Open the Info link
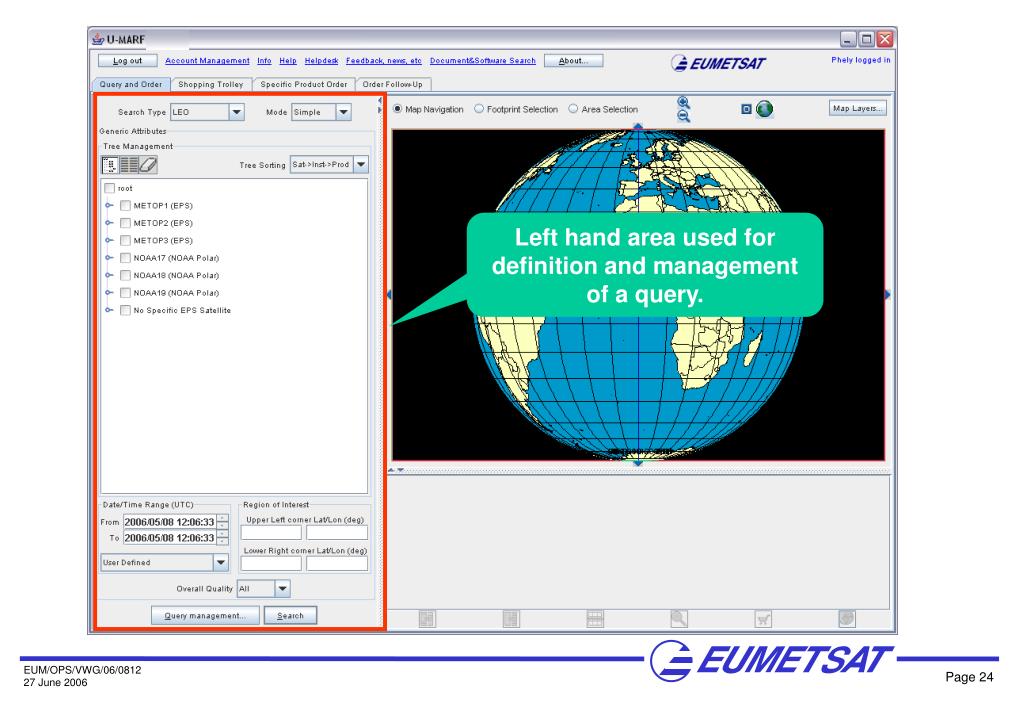Image resolution: width=1023 pixels, height=708 pixels. coord(264,61)
